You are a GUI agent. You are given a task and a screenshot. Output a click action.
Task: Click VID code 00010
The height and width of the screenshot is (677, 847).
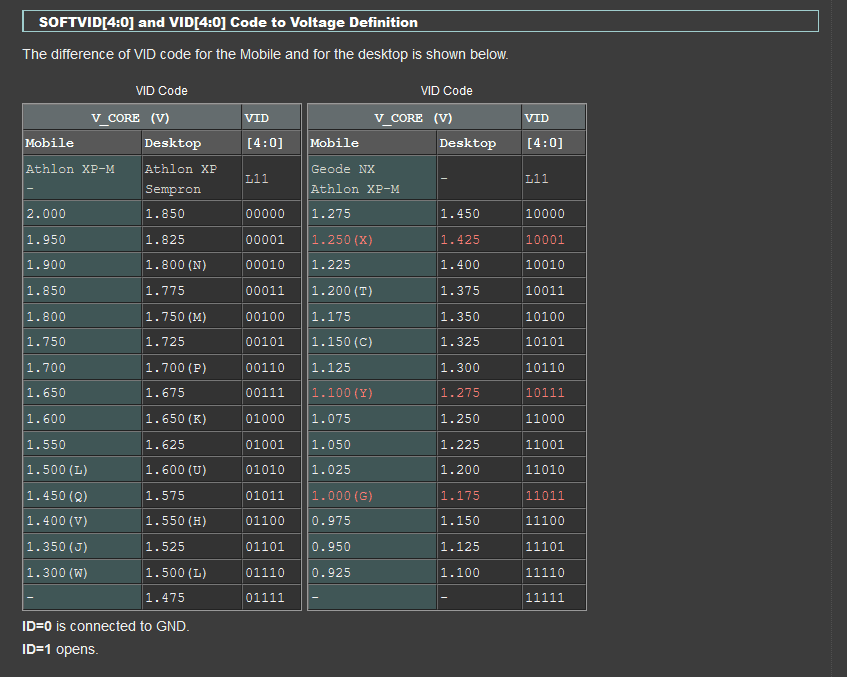pos(265,265)
